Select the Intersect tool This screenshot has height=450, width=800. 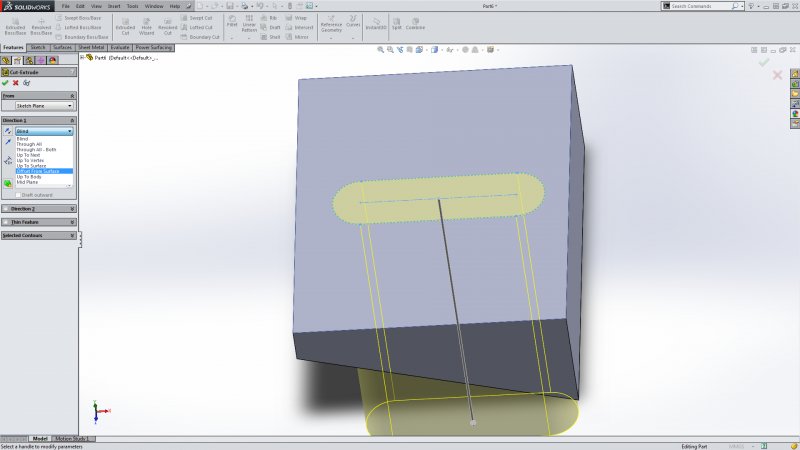pos(299,27)
